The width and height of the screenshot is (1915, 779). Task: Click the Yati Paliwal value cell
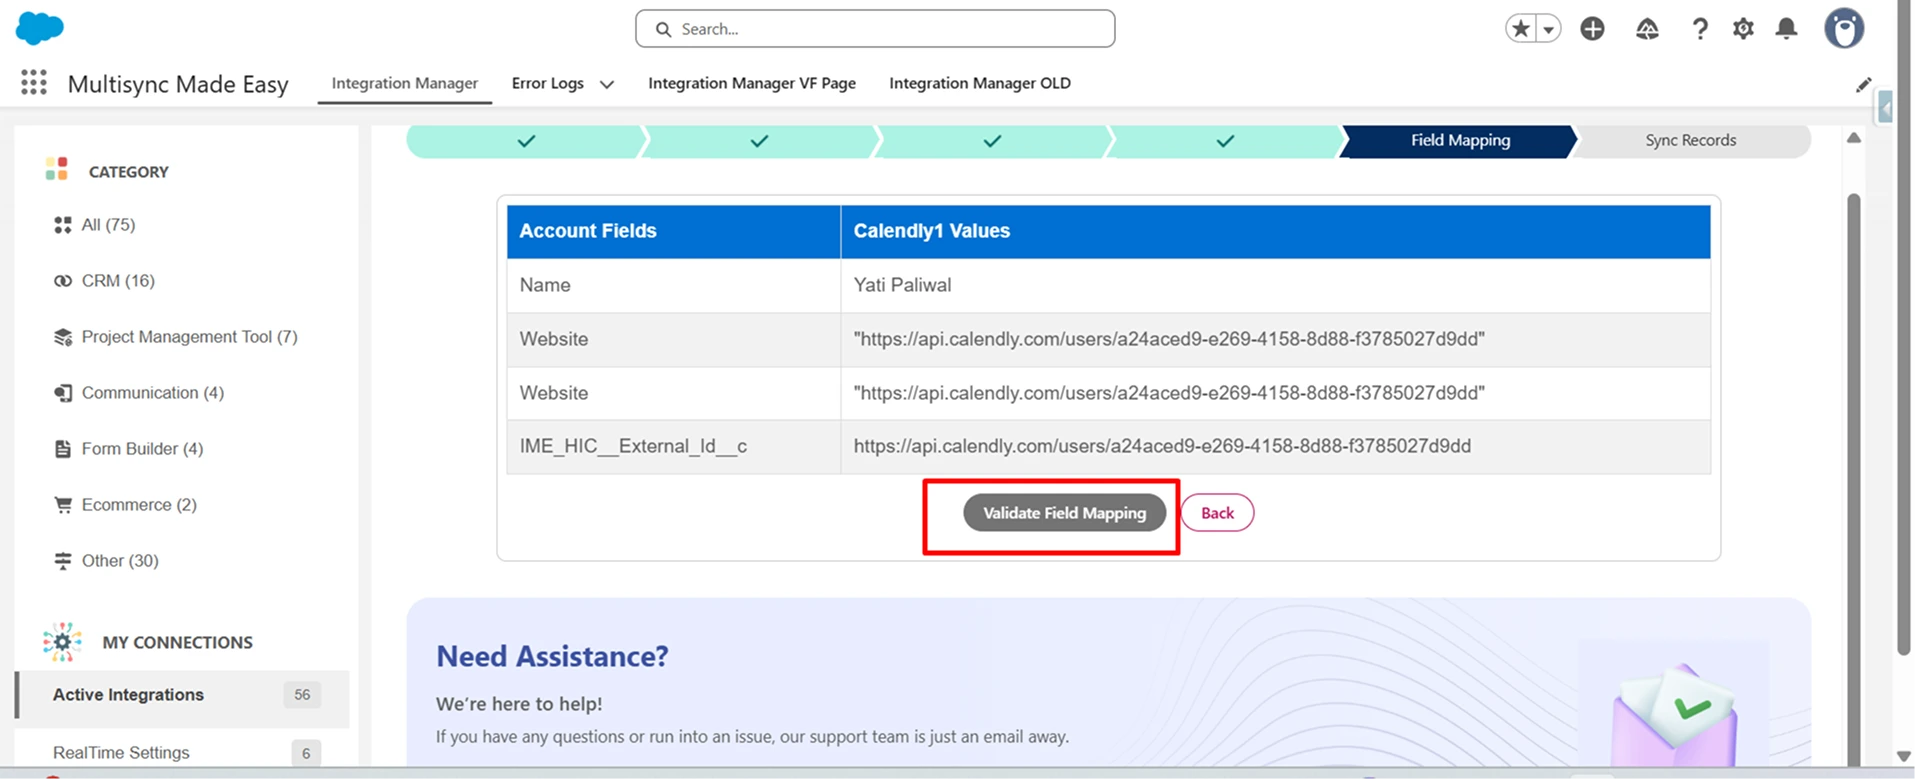coord(1275,285)
